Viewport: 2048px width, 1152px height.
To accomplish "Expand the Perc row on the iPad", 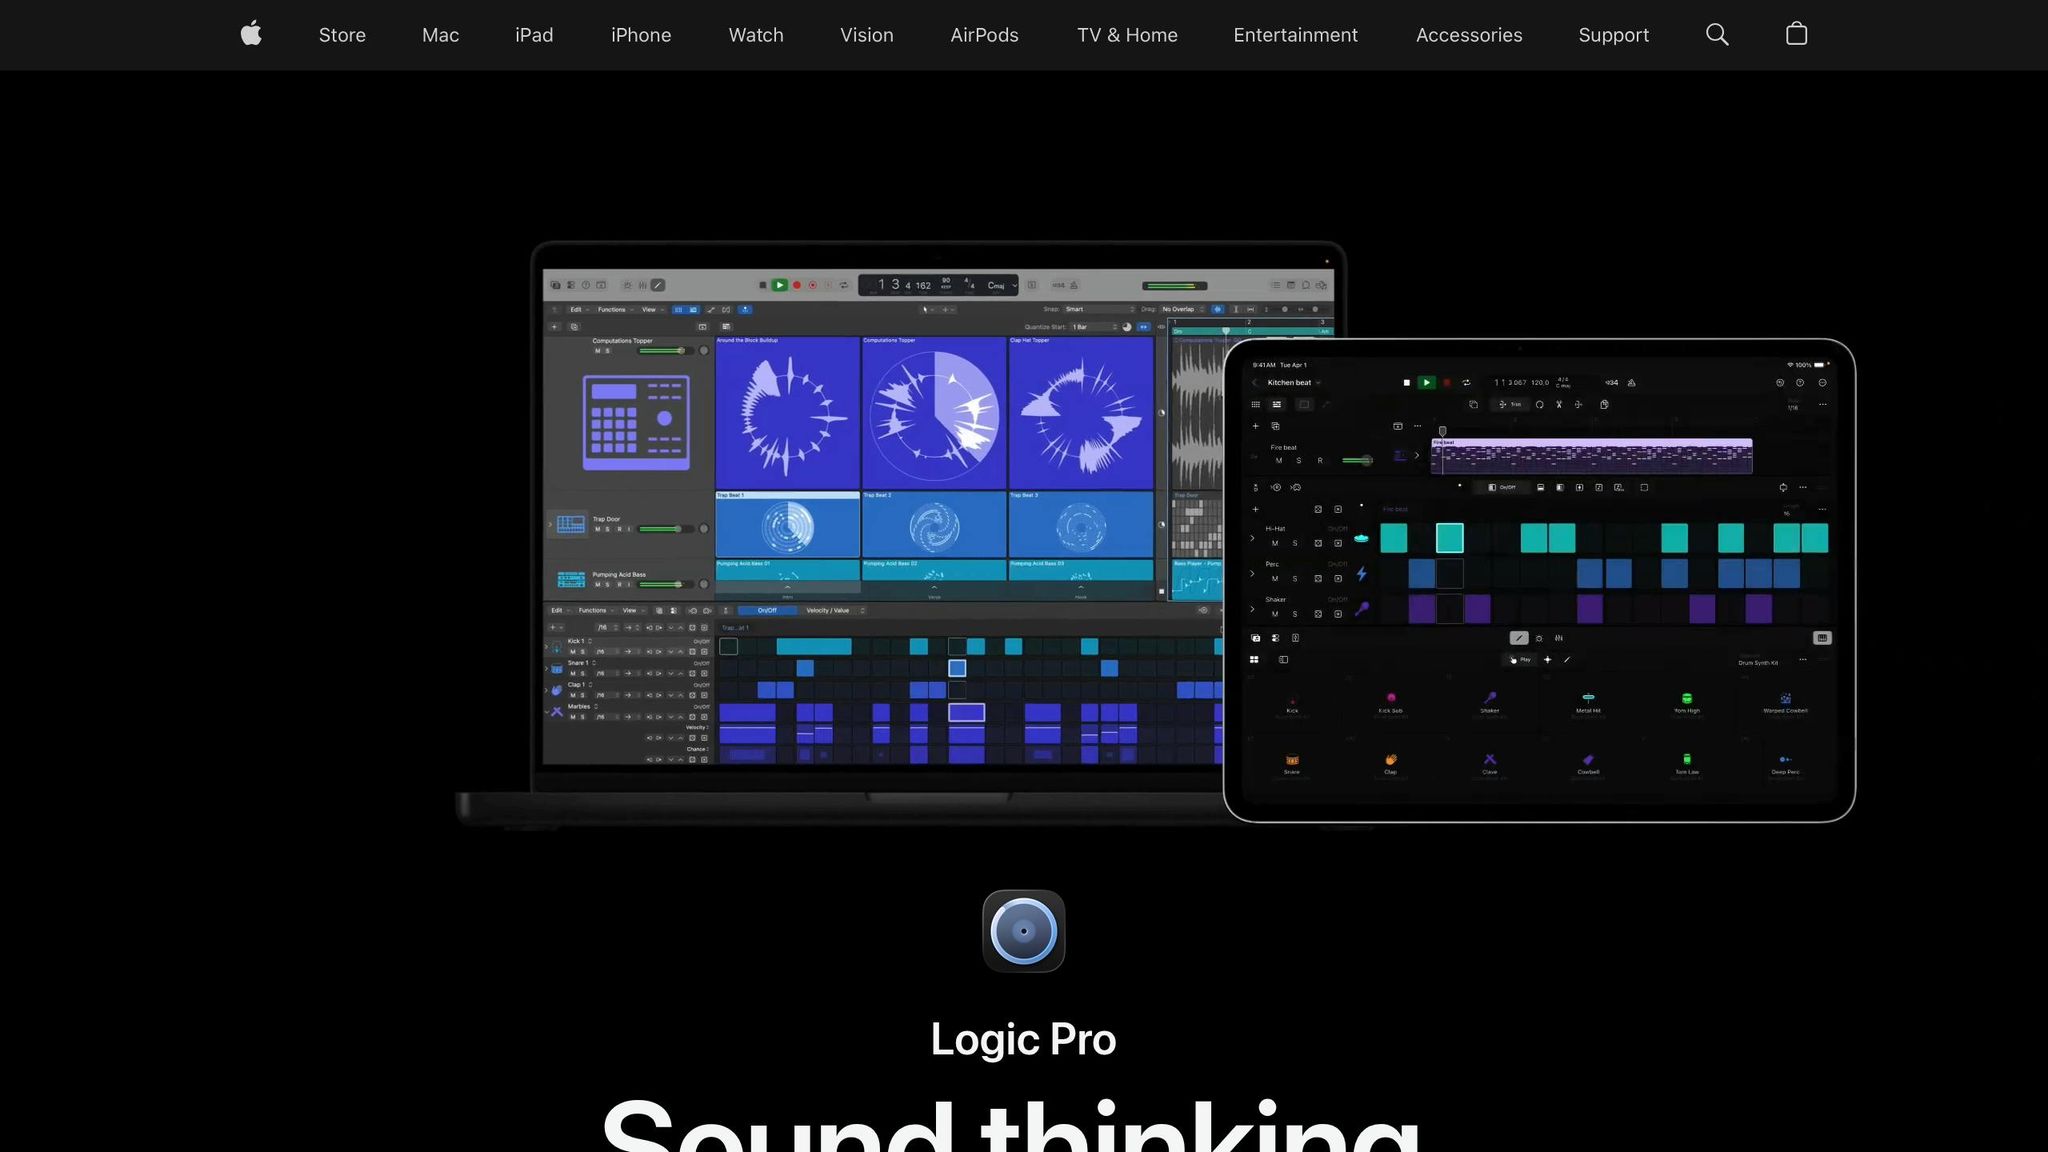I will 1252,574.
